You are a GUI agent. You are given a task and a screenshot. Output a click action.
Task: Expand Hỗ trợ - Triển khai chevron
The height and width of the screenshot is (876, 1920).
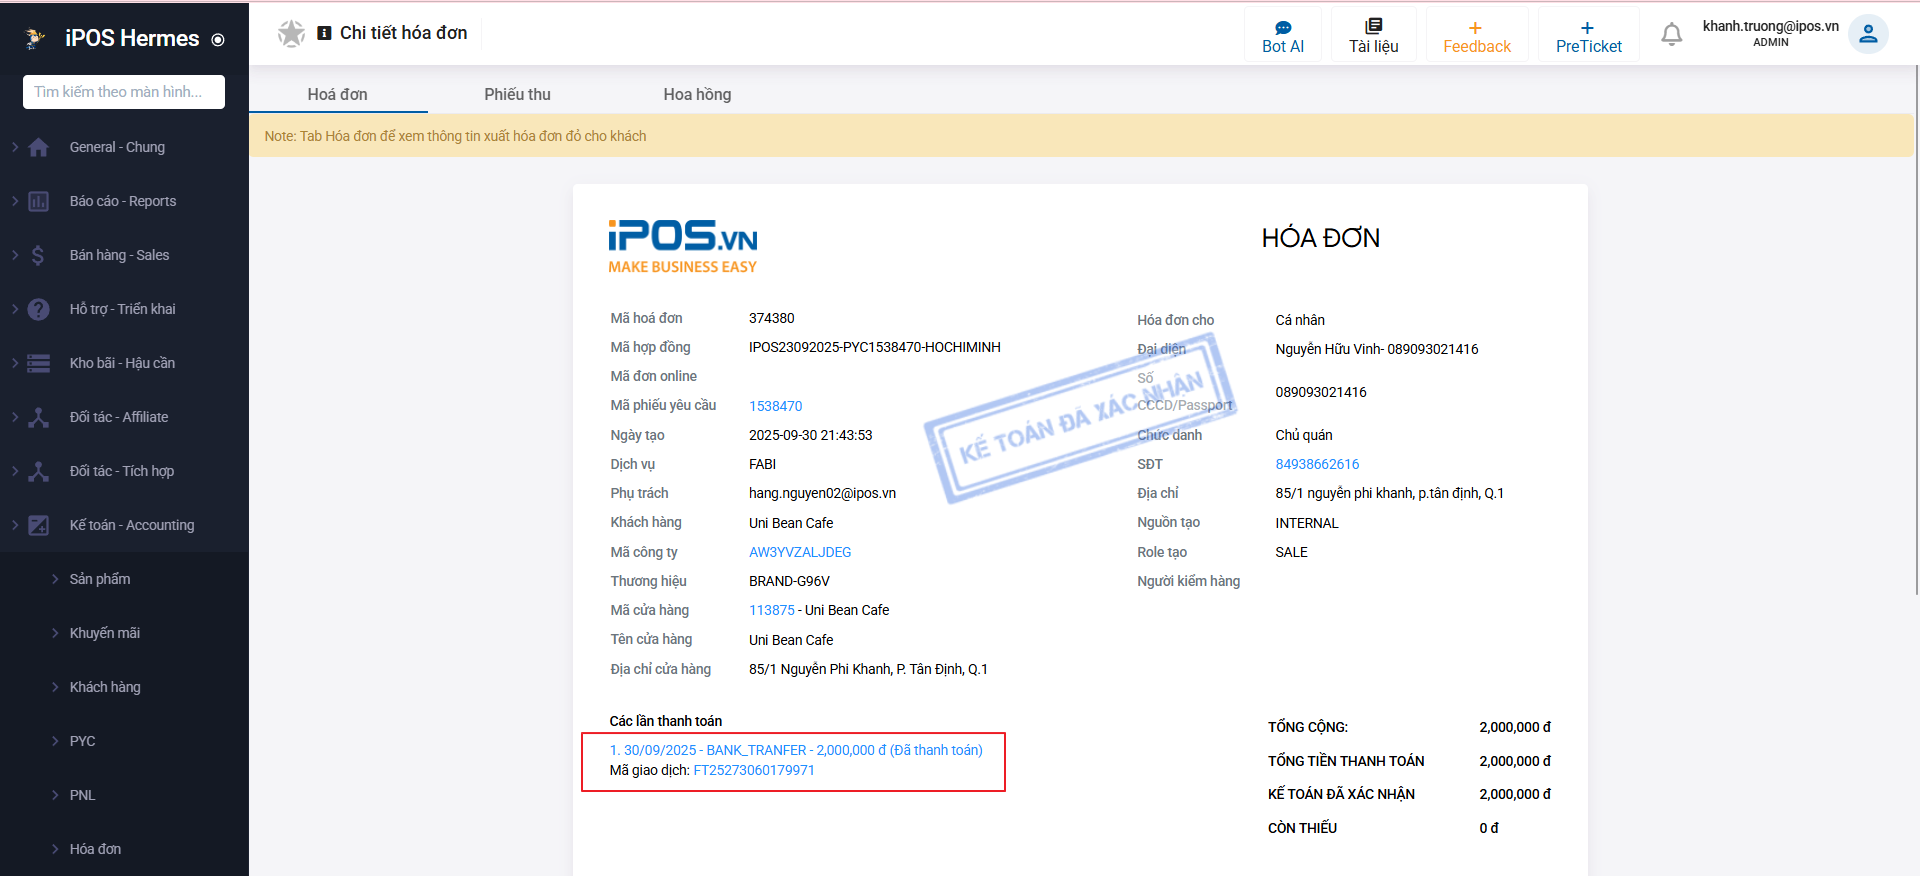pos(15,309)
